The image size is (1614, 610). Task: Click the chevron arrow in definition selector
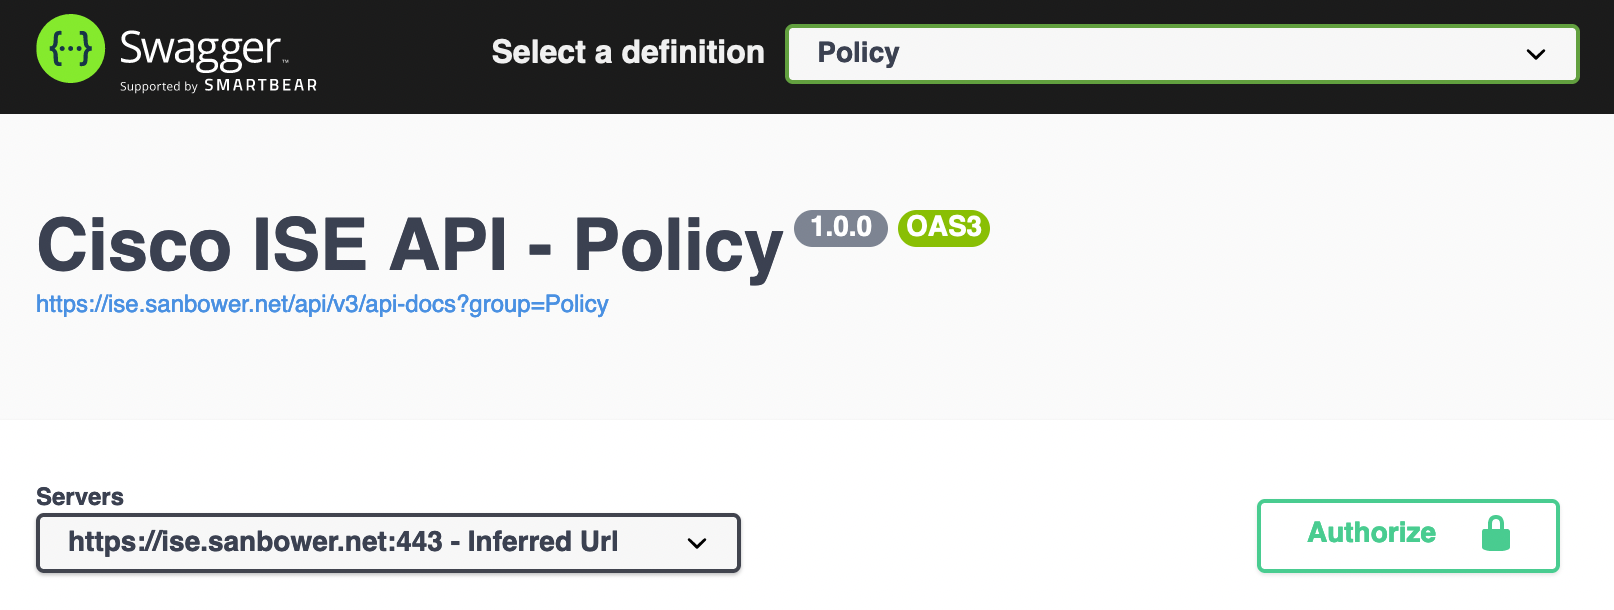[x=1535, y=54]
